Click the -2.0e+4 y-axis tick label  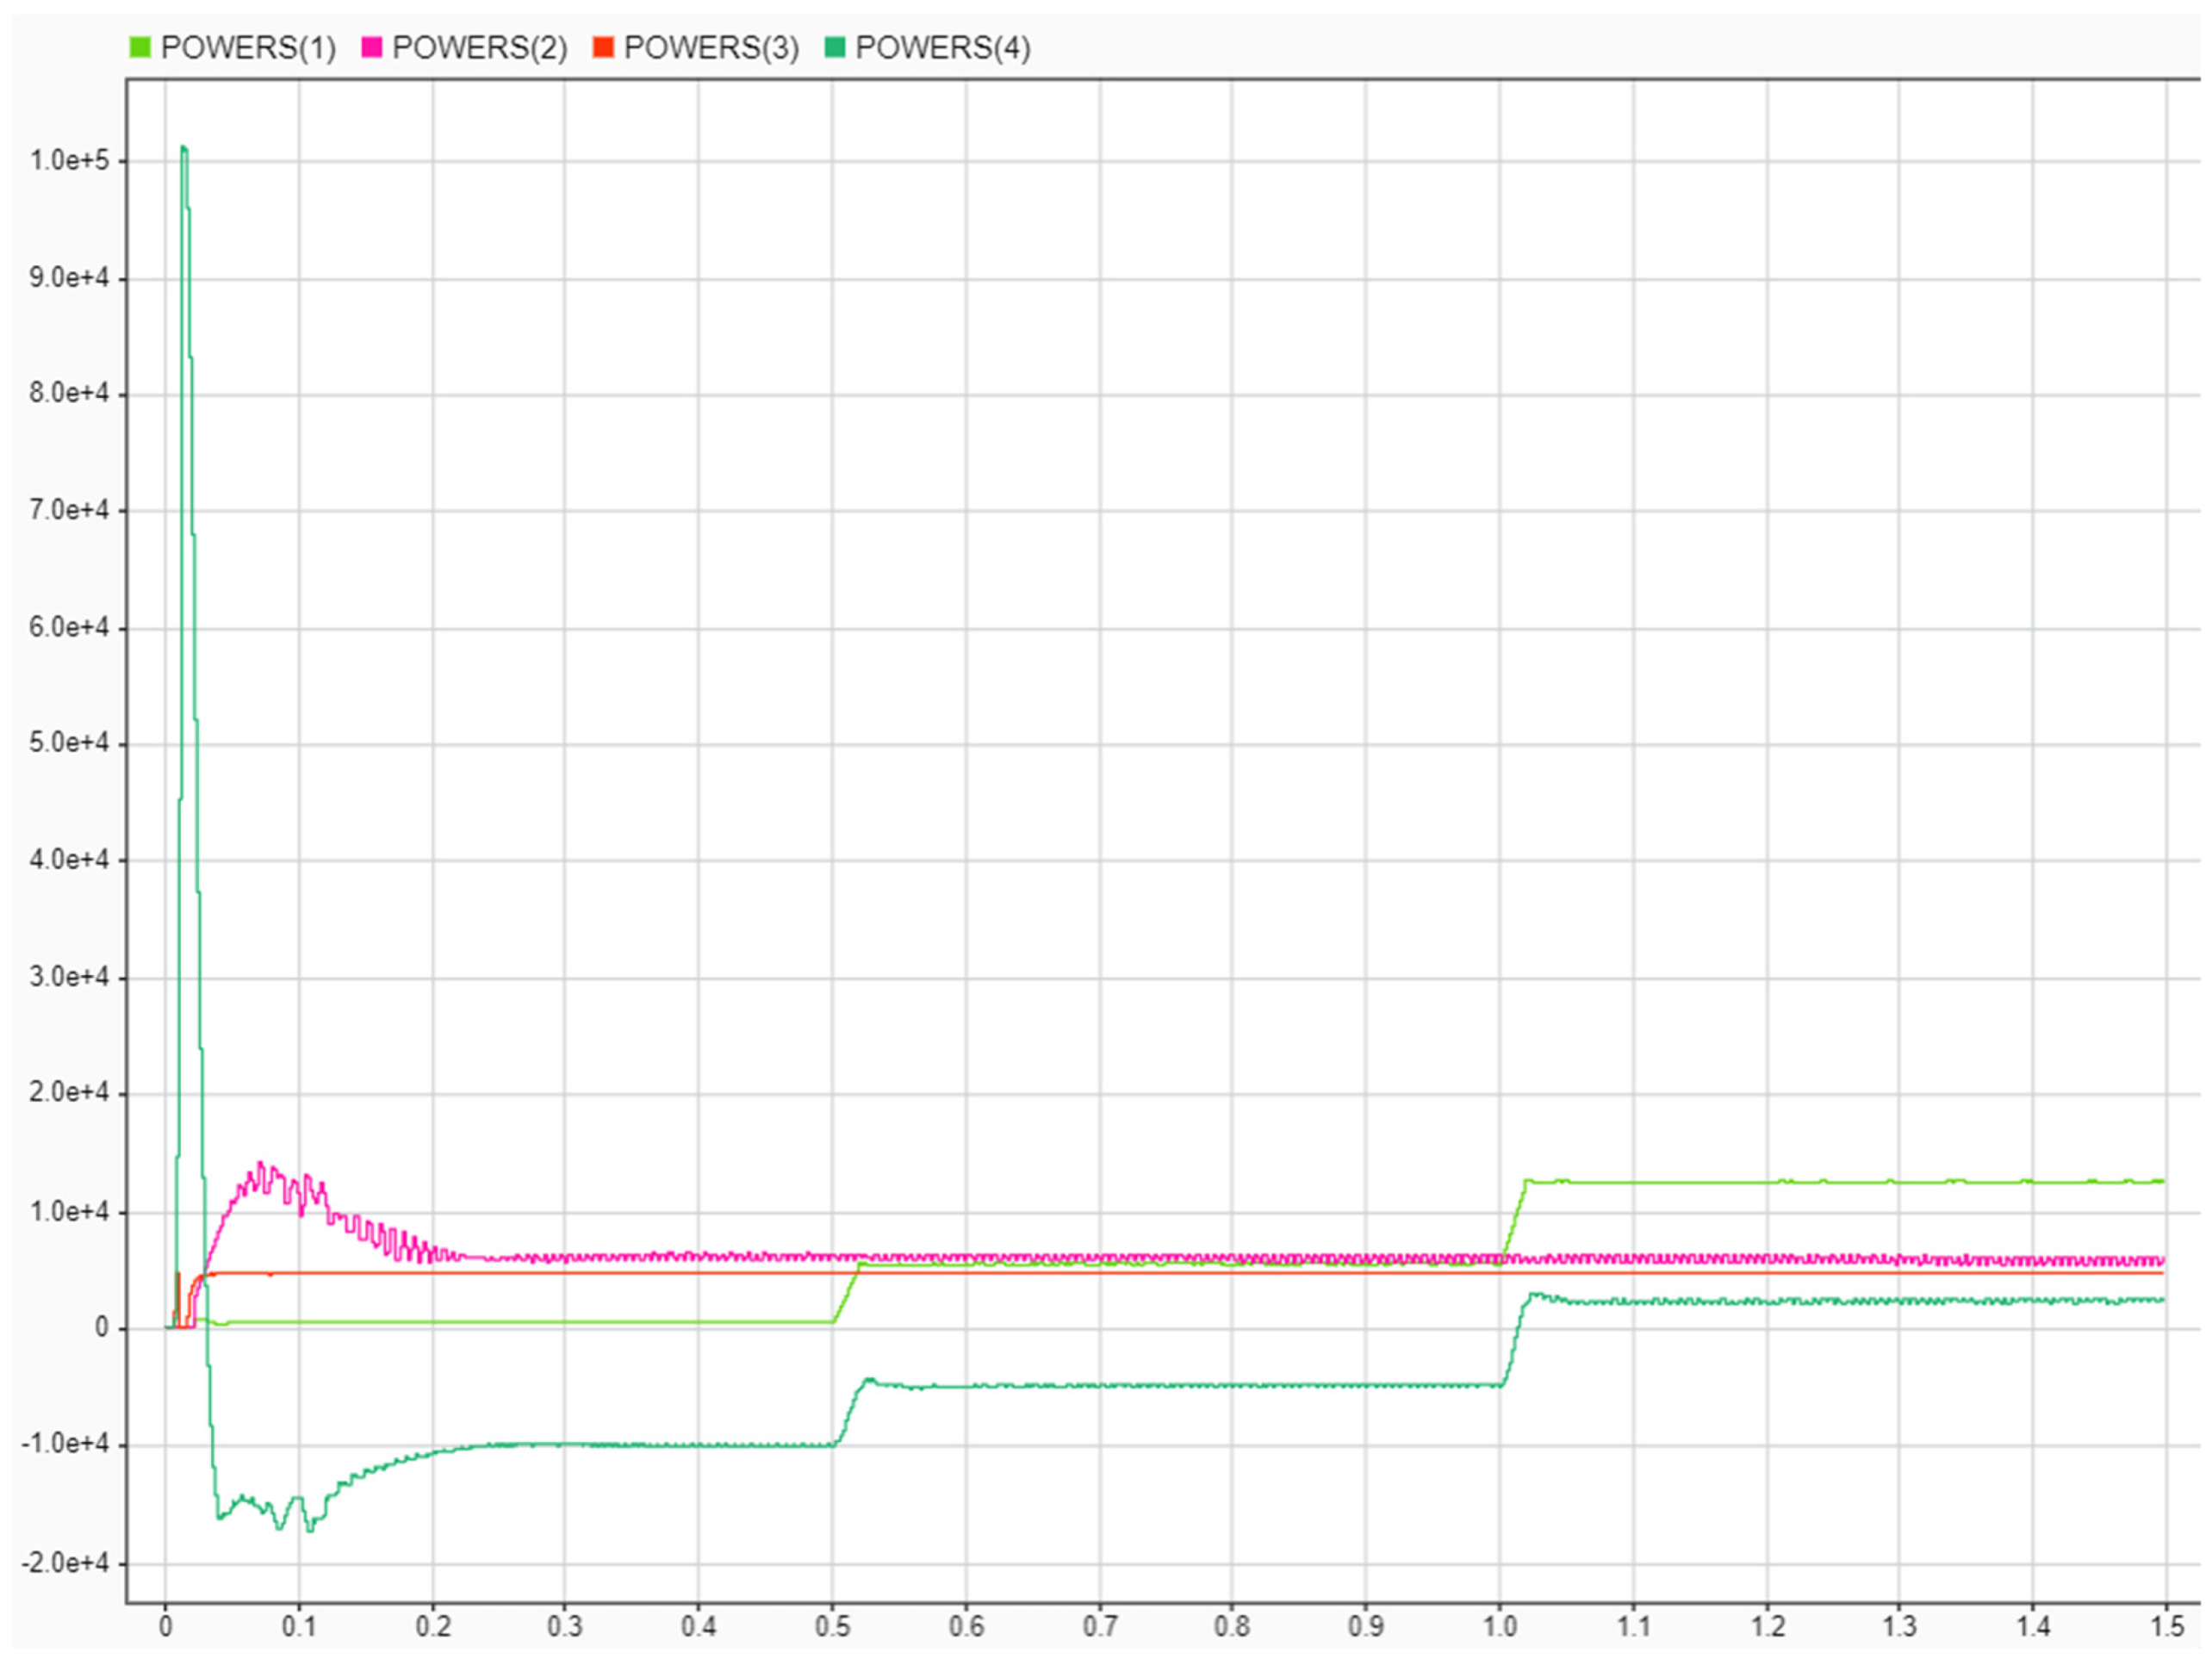[66, 1562]
